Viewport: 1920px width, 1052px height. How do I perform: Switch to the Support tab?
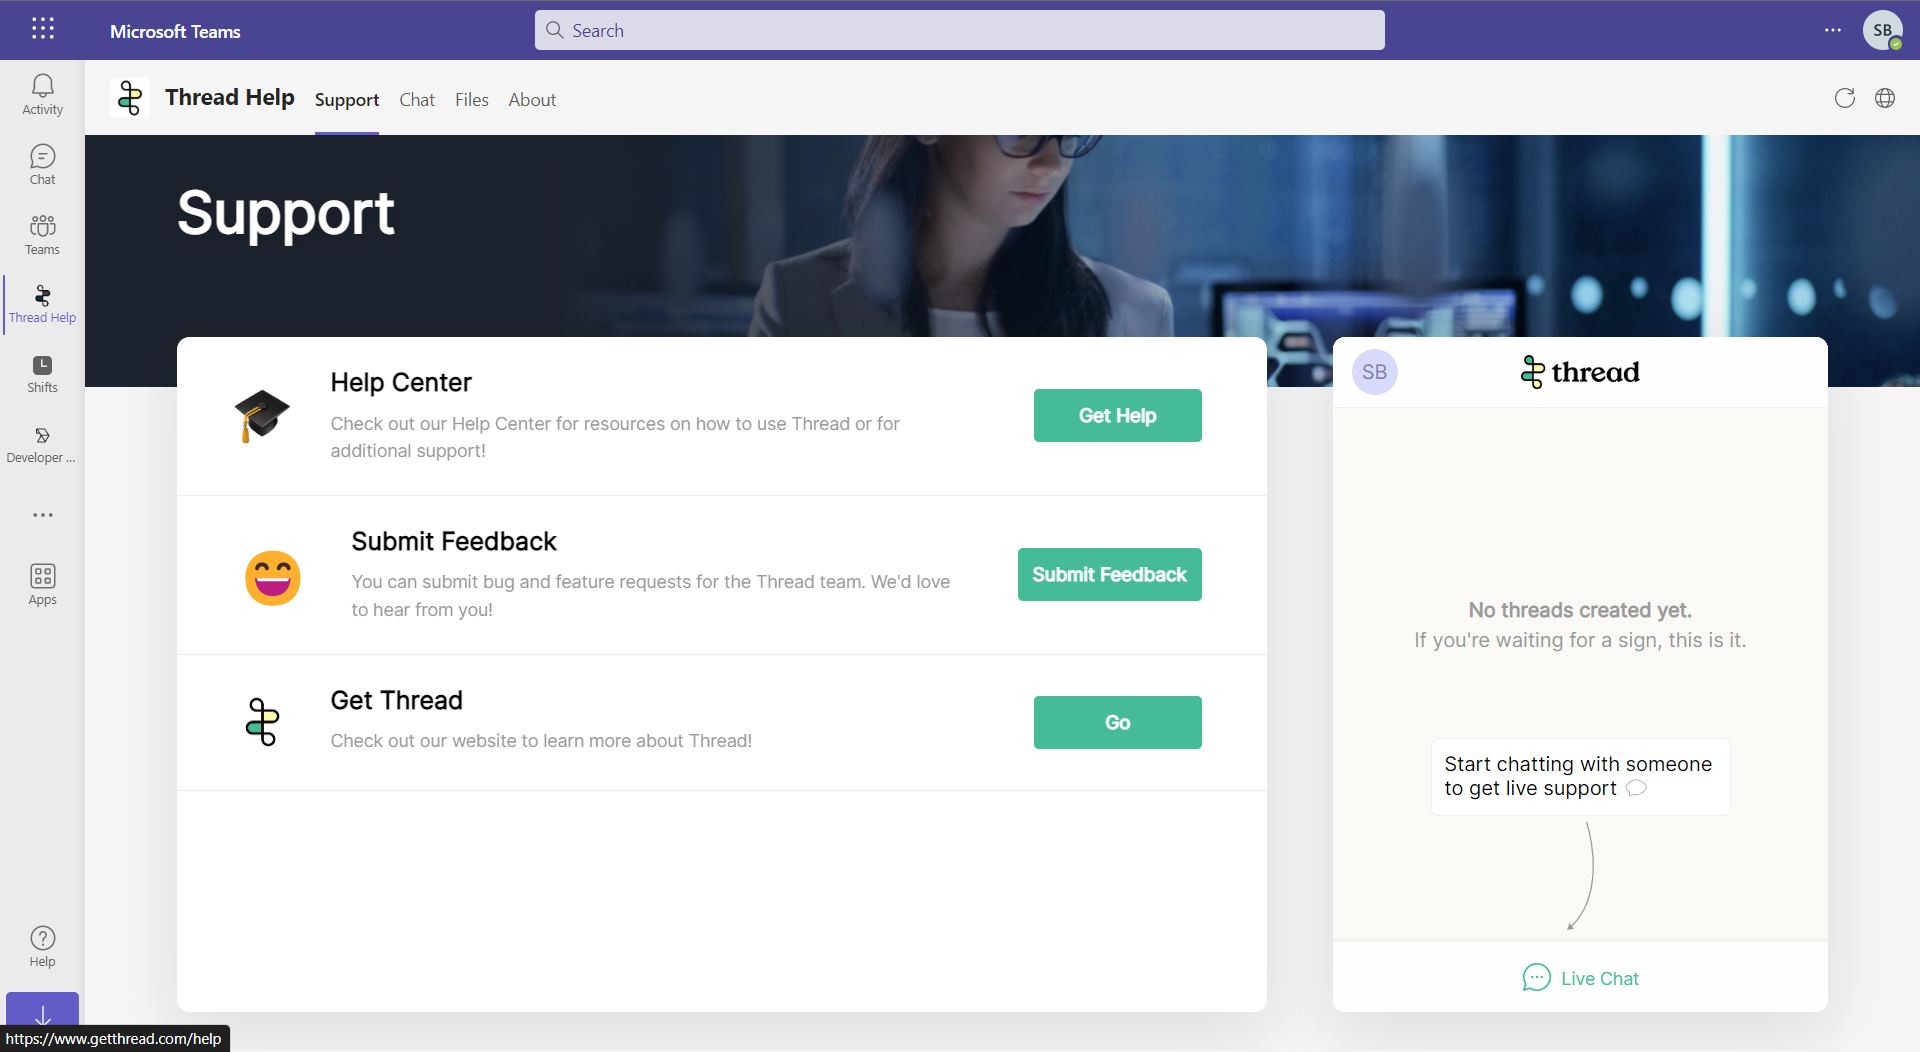pos(347,100)
